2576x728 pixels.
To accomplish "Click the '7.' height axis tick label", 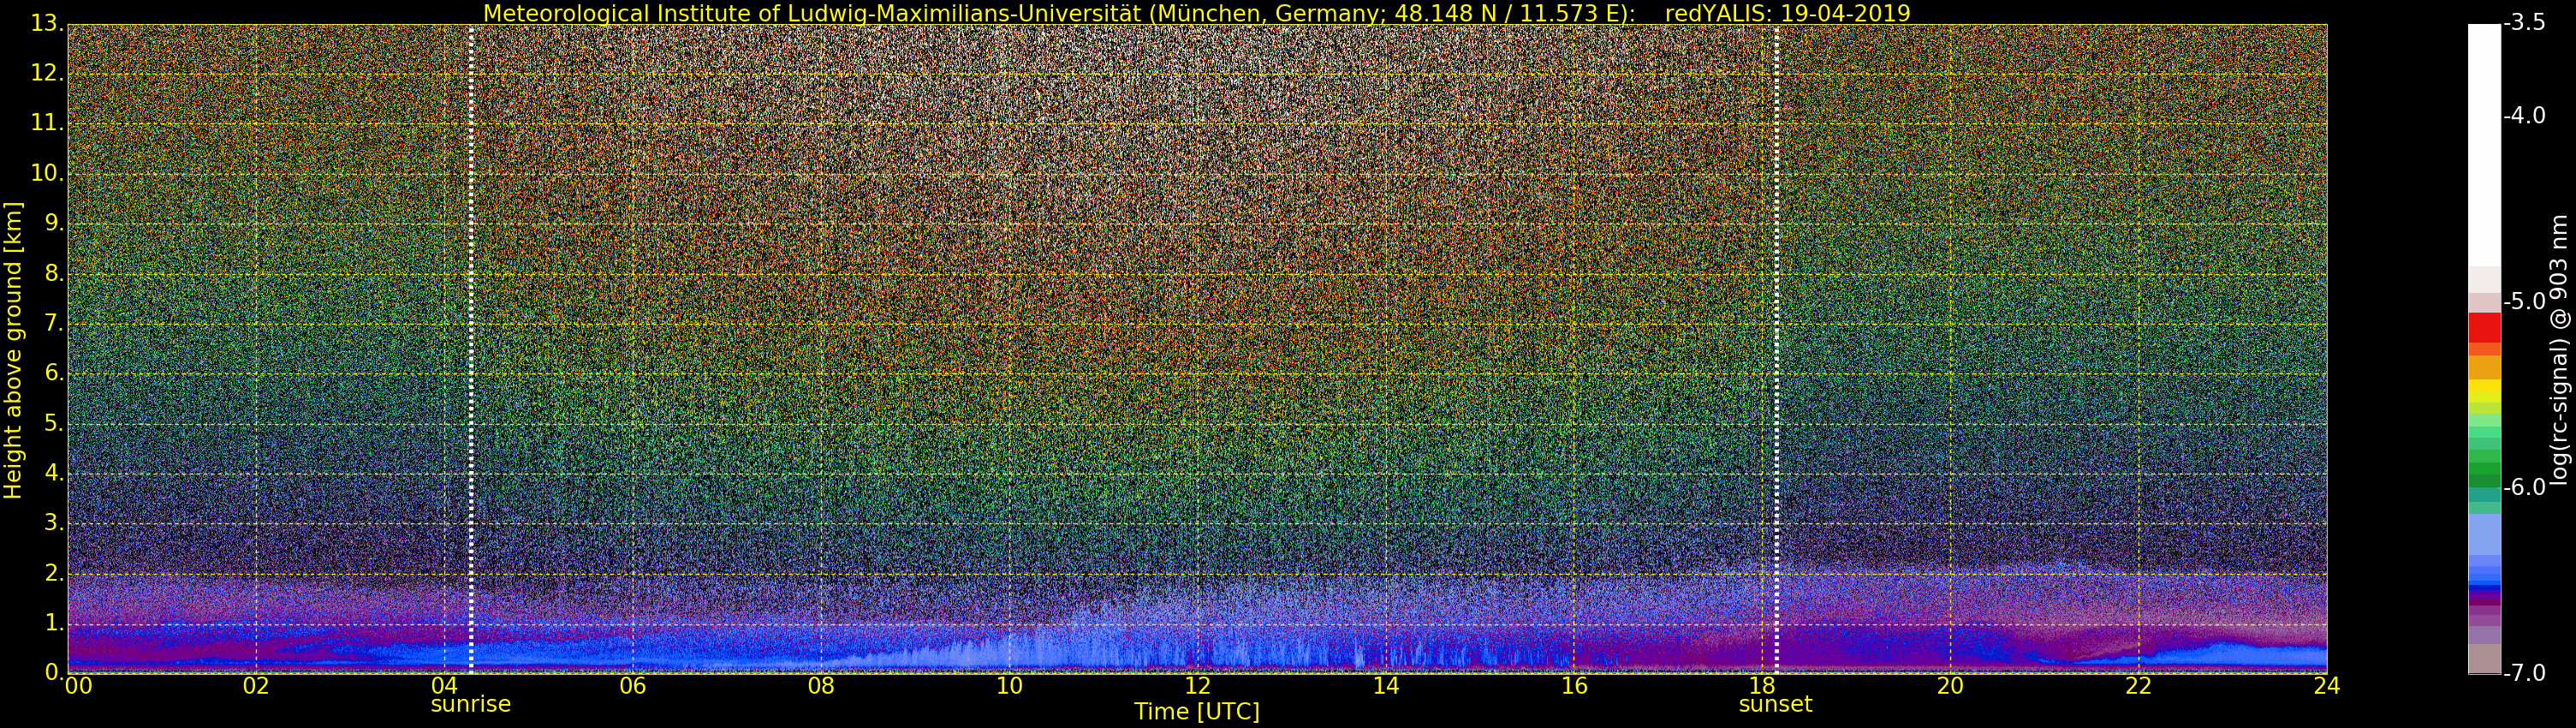I will coord(53,323).
